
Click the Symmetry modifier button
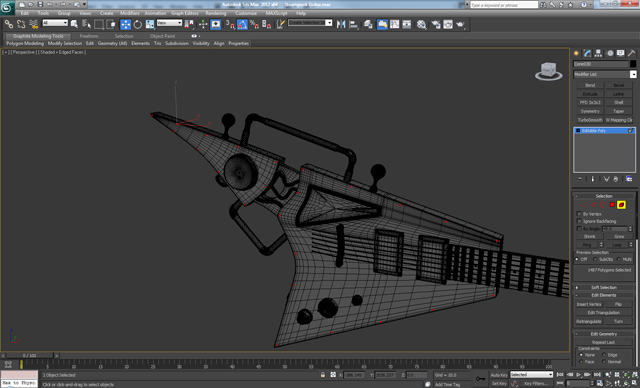[x=590, y=111]
